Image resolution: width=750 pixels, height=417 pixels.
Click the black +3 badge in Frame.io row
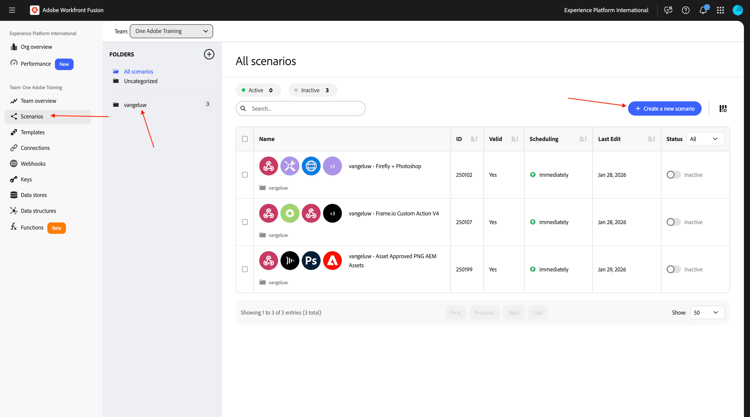(332, 213)
